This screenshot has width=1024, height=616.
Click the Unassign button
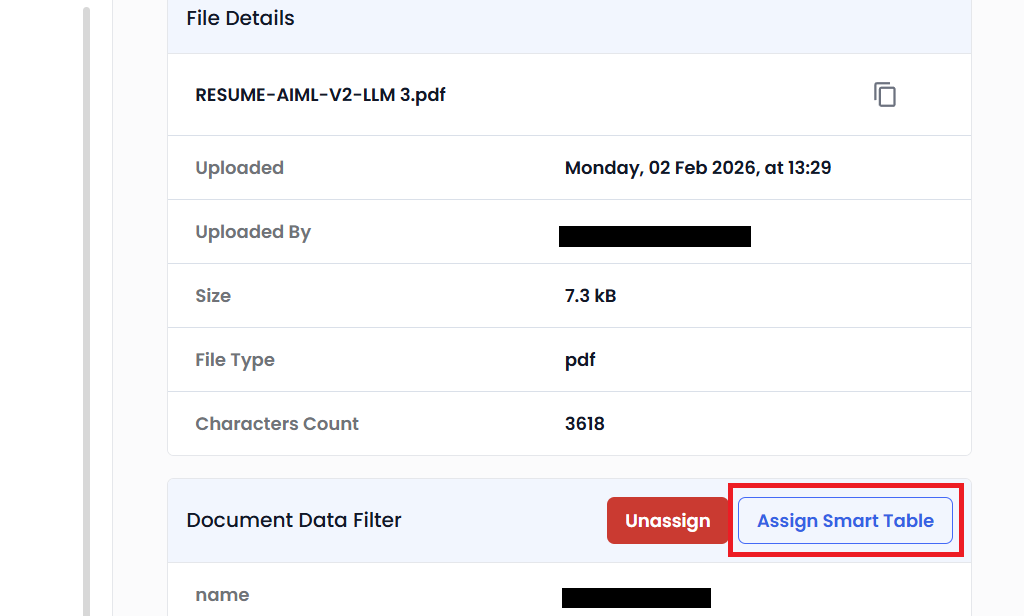[668, 520]
